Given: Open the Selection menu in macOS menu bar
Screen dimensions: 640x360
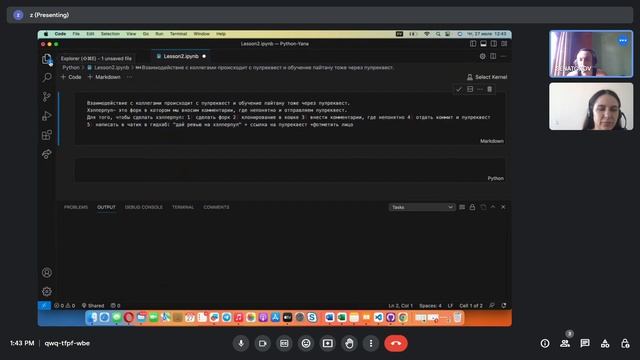Looking at the screenshot, I should (x=110, y=34).
